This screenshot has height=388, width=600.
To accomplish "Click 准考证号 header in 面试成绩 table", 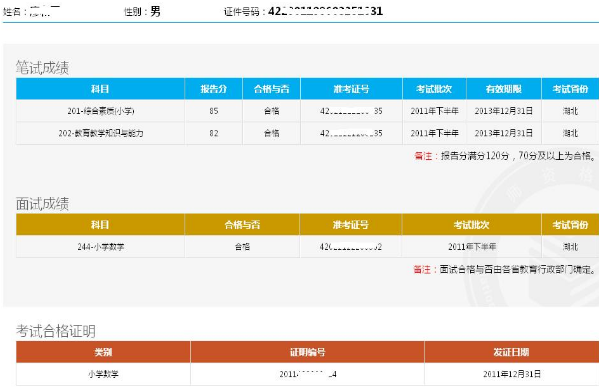I will [351, 225].
